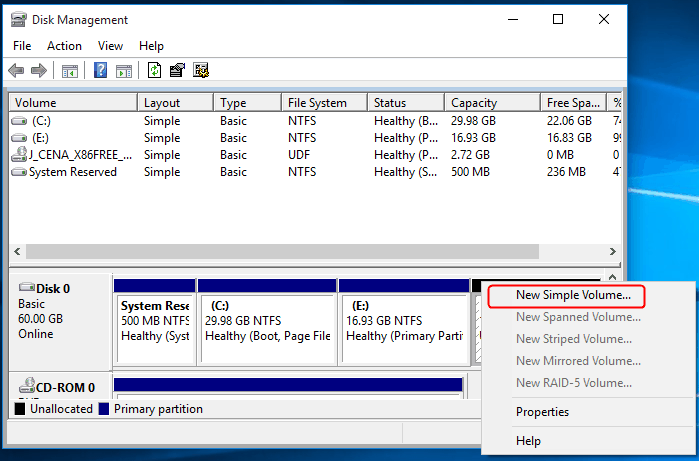Click the black Unallocated legend swatch
699x461 pixels.
coord(20,409)
